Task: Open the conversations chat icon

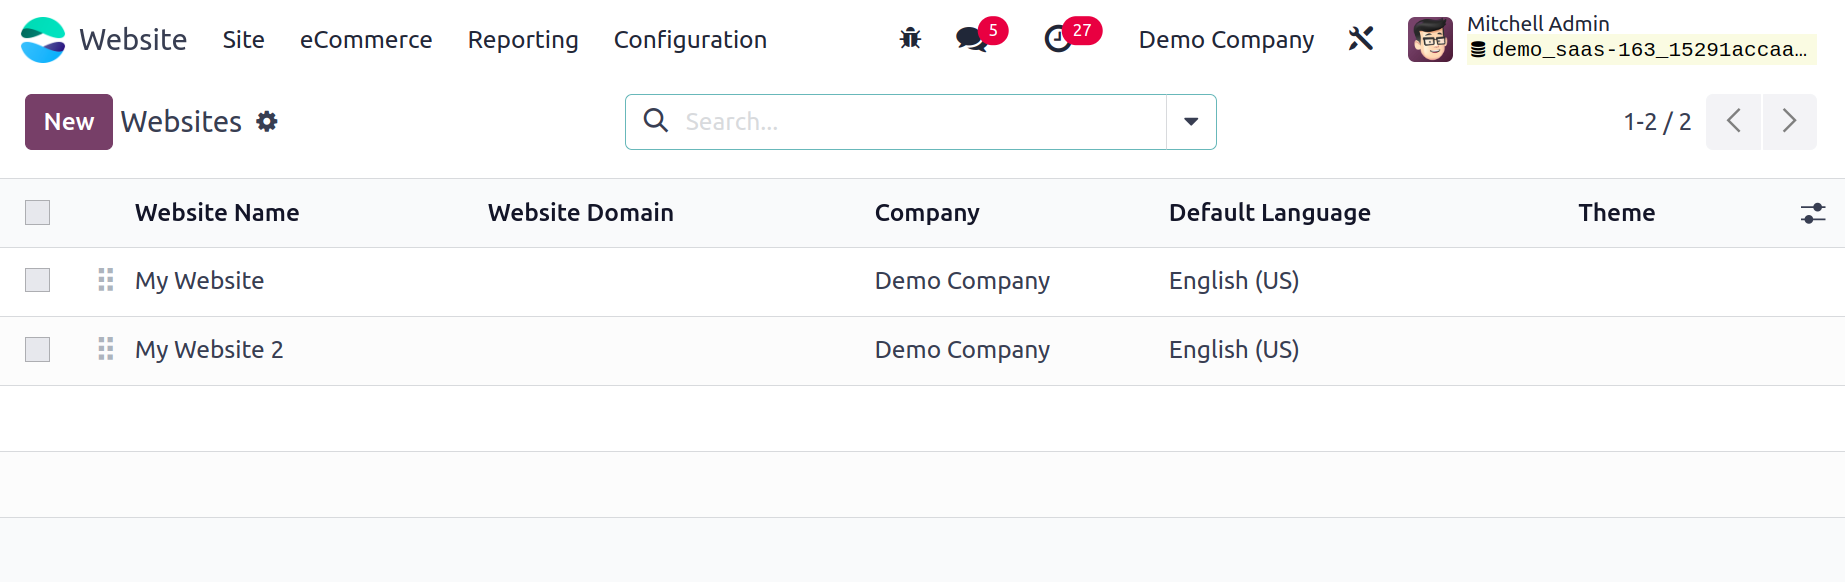Action: point(971,39)
